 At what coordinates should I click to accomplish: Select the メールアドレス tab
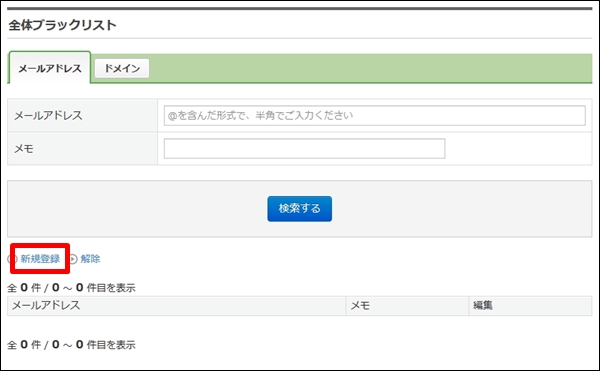point(50,68)
